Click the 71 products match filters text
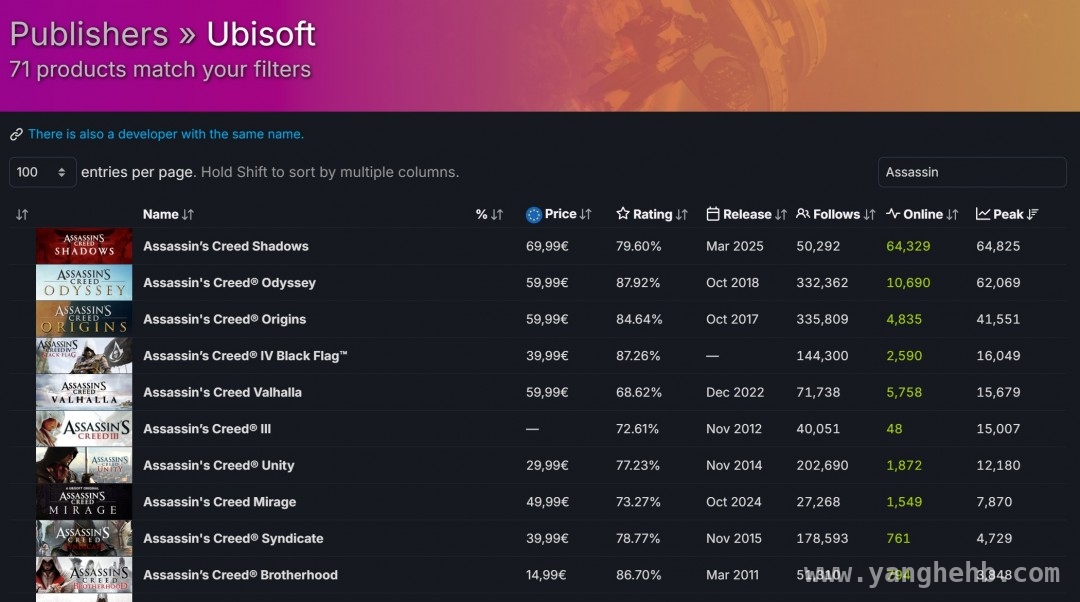Screen dimensions: 1080x602 click(160, 70)
